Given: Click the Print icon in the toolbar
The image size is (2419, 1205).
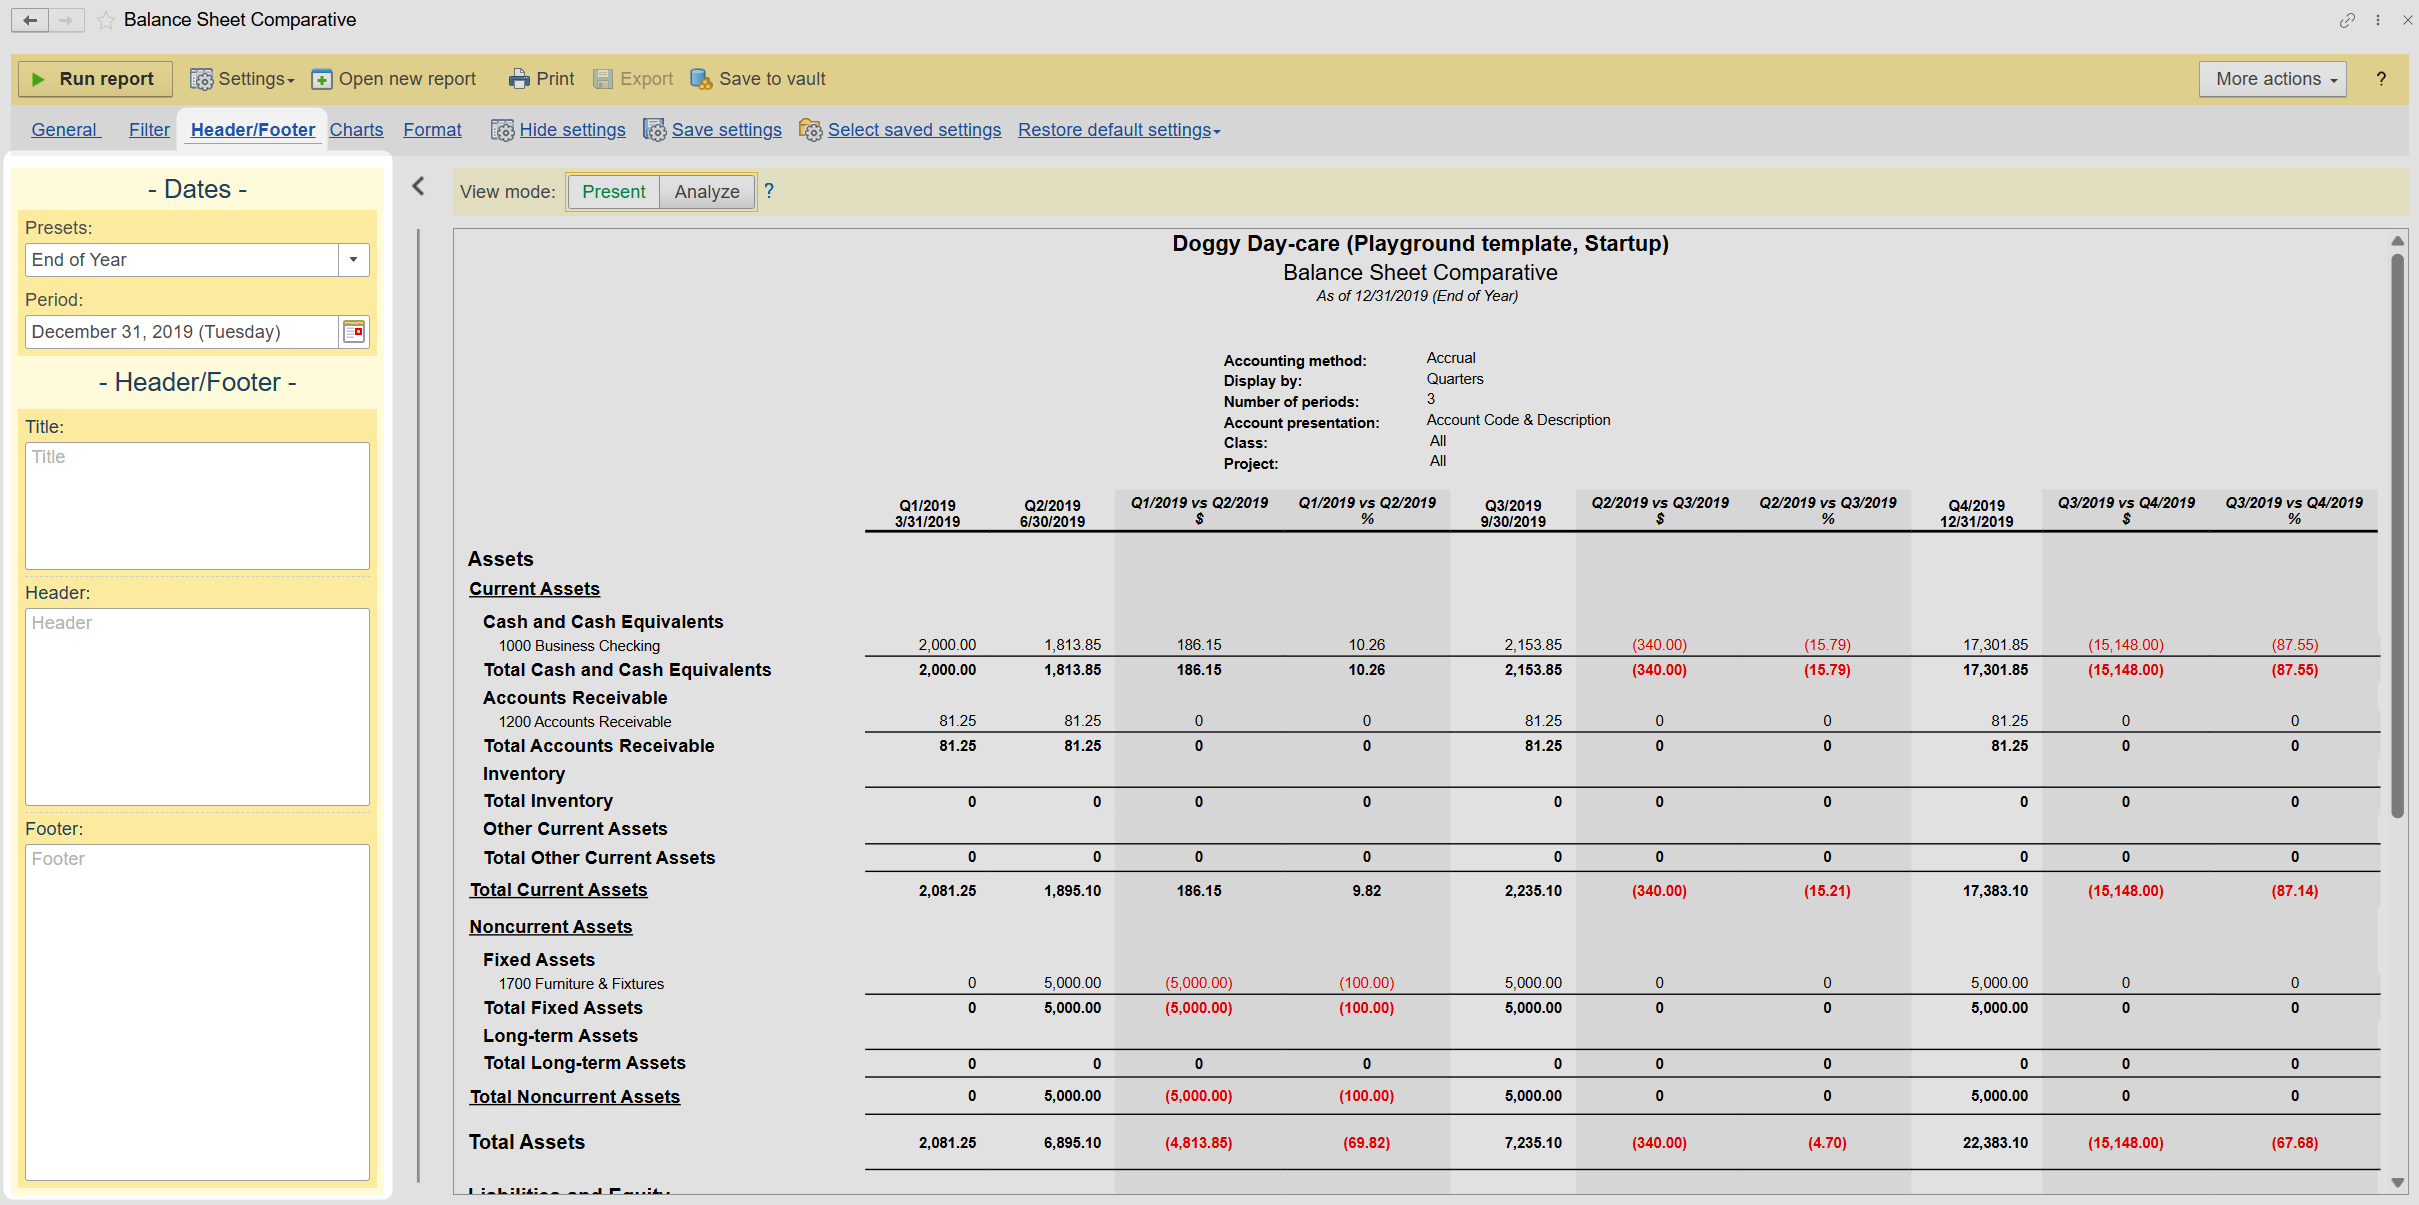Looking at the screenshot, I should [x=518, y=79].
